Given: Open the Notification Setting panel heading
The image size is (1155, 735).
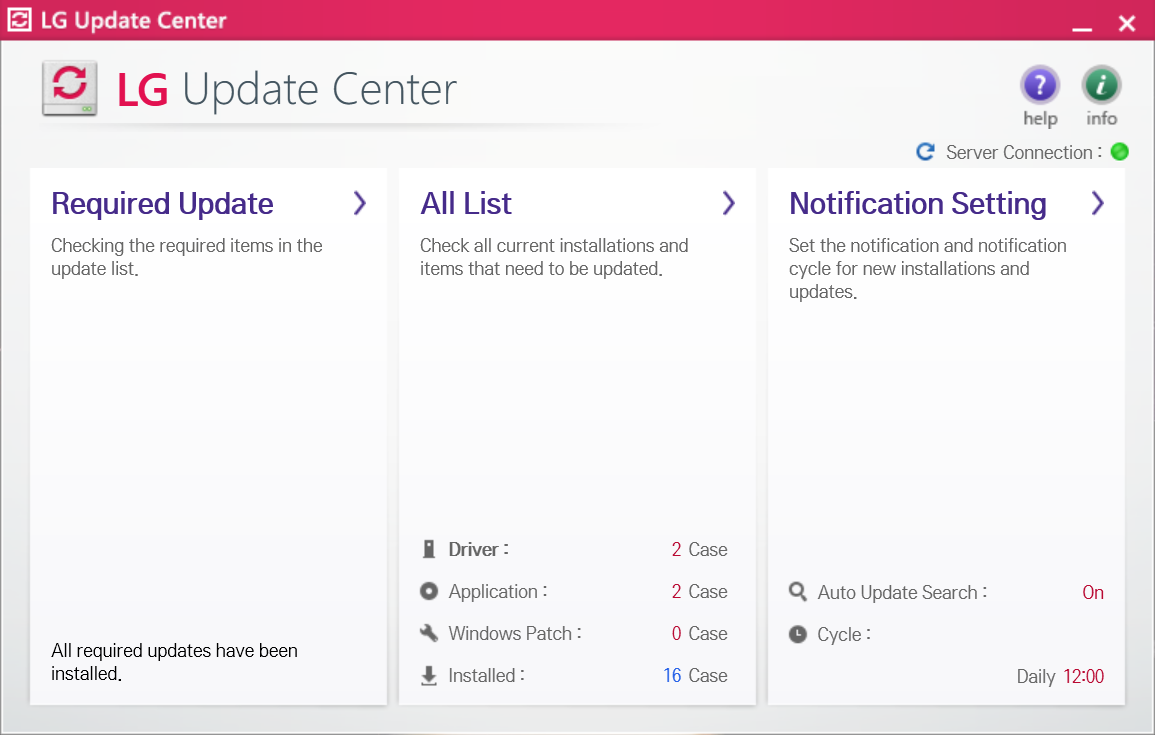Looking at the screenshot, I should click(x=917, y=203).
